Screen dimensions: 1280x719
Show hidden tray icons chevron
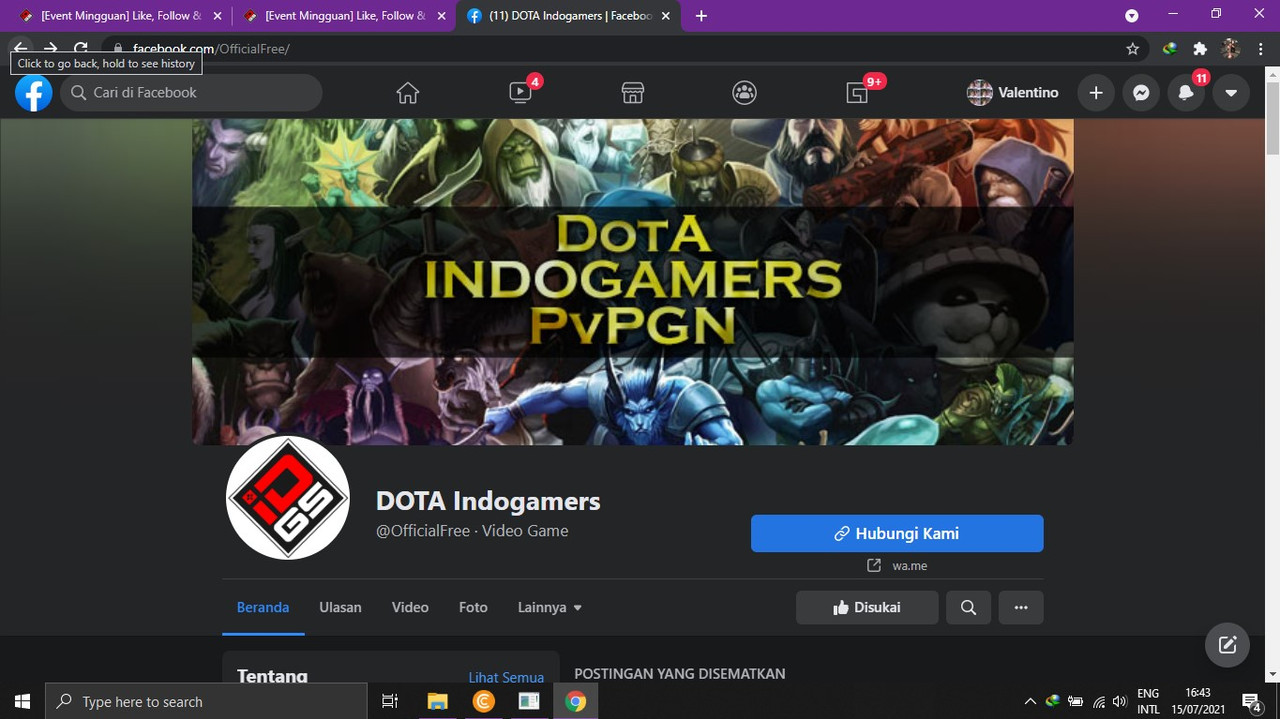[1030, 702]
